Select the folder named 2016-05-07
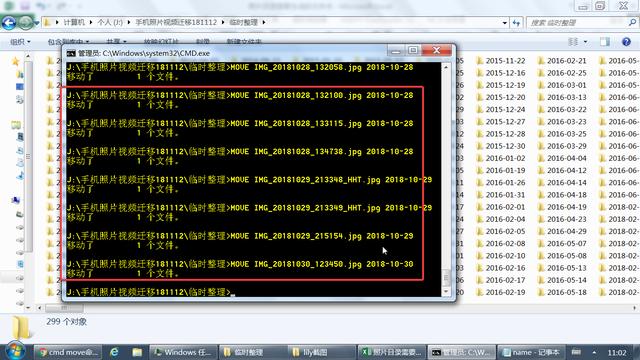Screen dimensions: 640x360 pos(567,244)
